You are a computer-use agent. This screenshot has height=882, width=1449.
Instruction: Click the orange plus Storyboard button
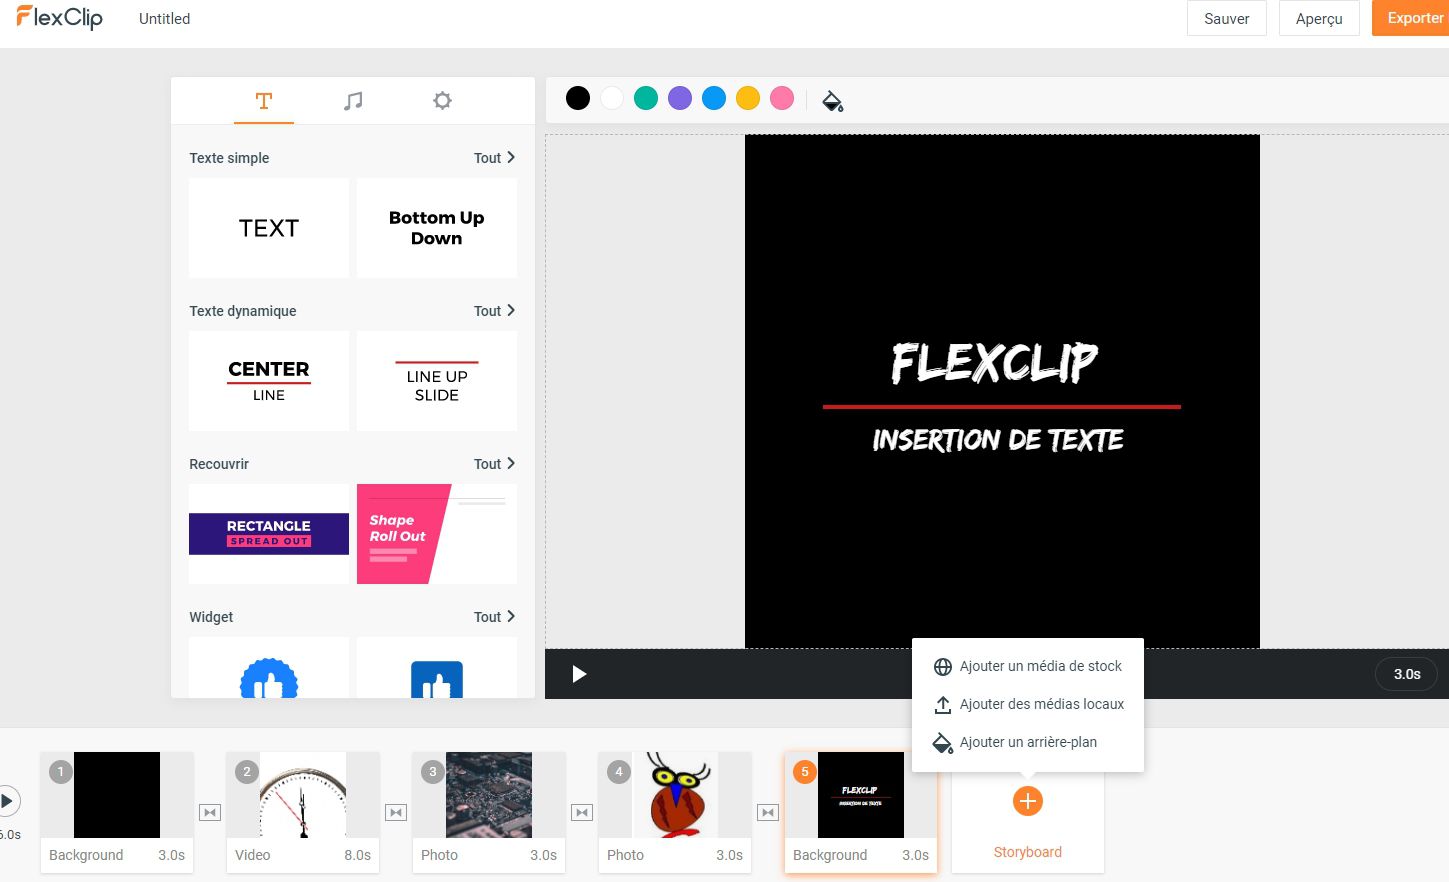click(1027, 801)
